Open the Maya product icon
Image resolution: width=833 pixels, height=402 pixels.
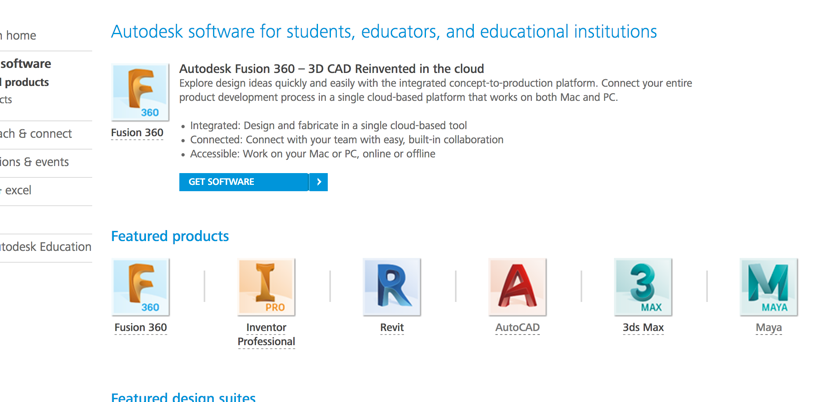[769, 287]
